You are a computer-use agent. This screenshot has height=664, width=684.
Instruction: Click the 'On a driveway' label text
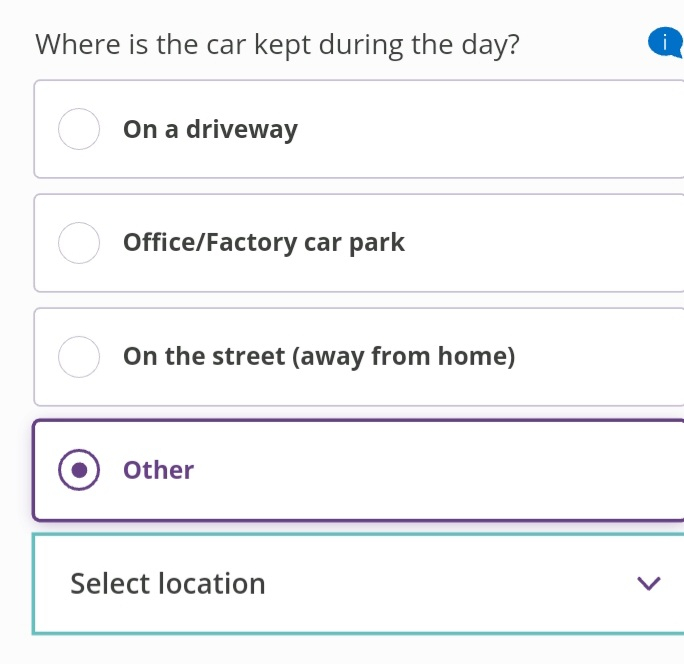click(210, 130)
